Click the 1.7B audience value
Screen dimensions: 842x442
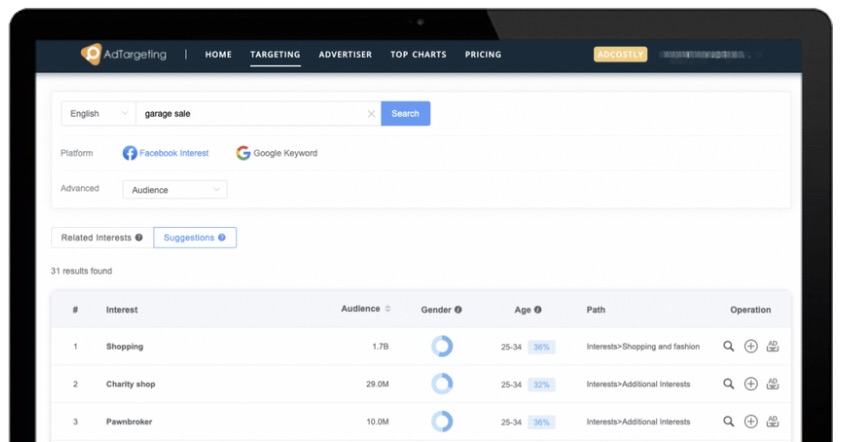pos(380,346)
